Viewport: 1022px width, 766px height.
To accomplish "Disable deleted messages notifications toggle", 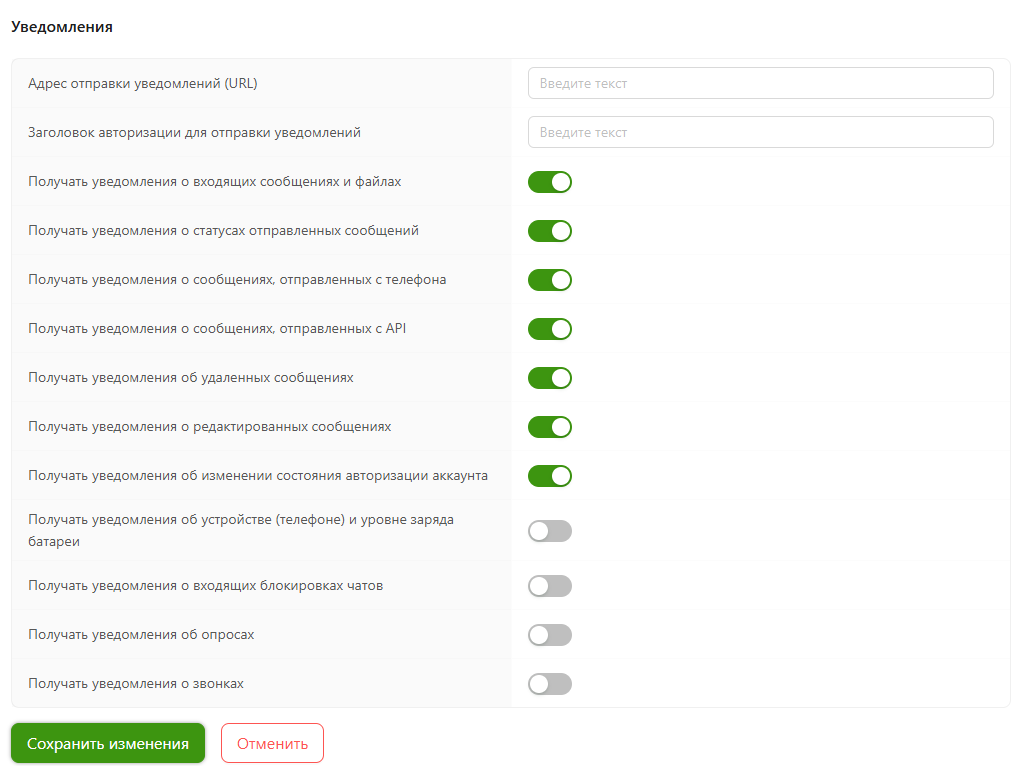I will (550, 378).
